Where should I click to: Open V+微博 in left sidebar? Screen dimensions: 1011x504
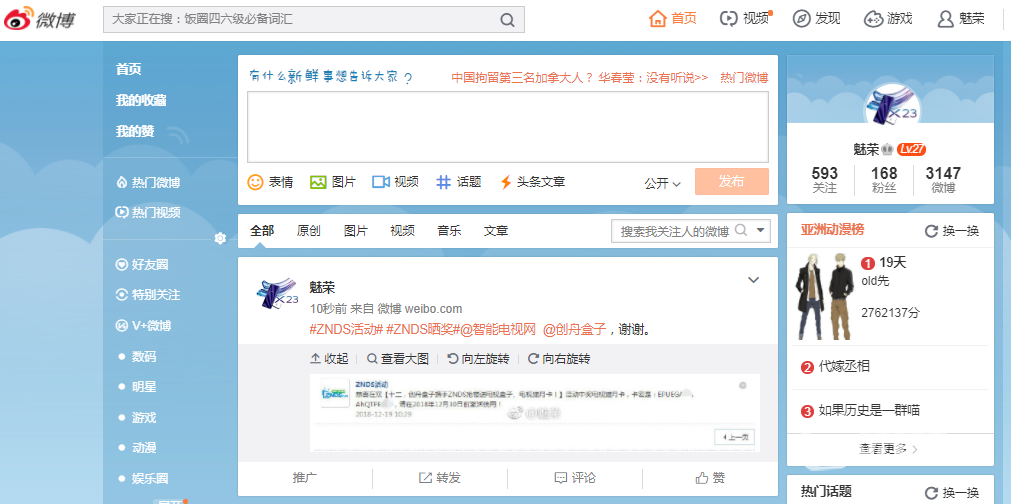[x=143, y=326]
